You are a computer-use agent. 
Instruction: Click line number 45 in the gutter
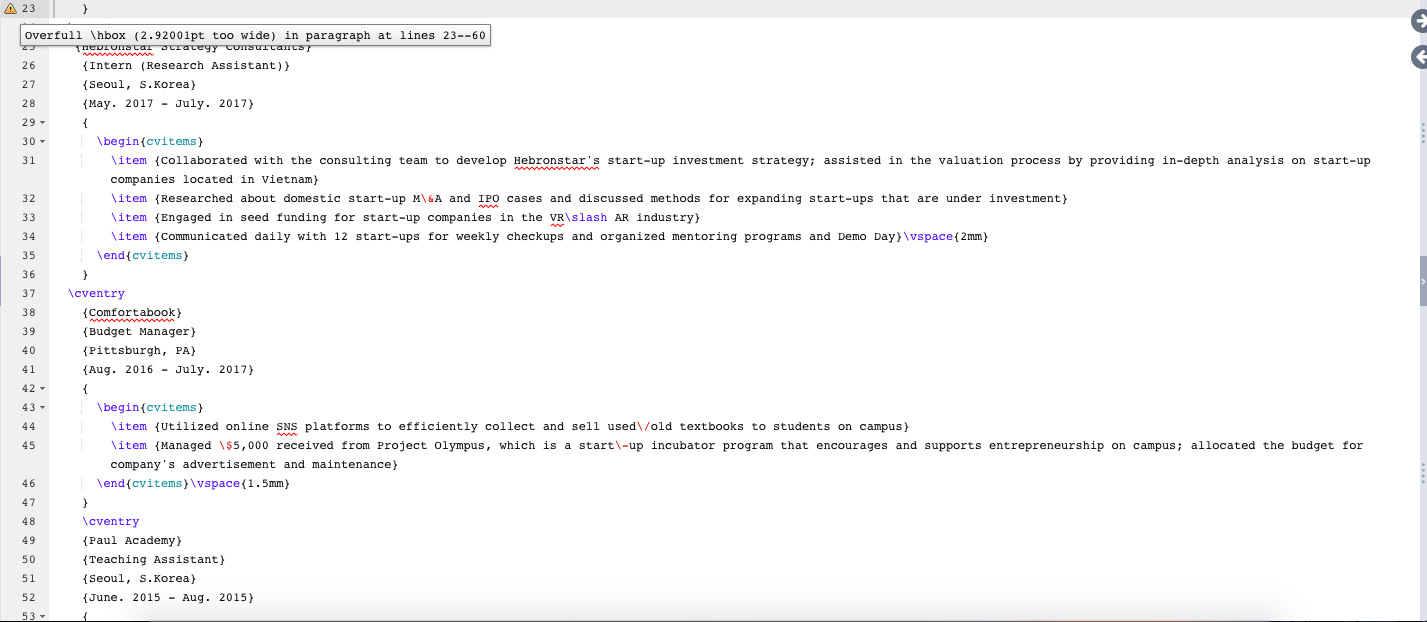pyautogui.click(x=28, y=446)
